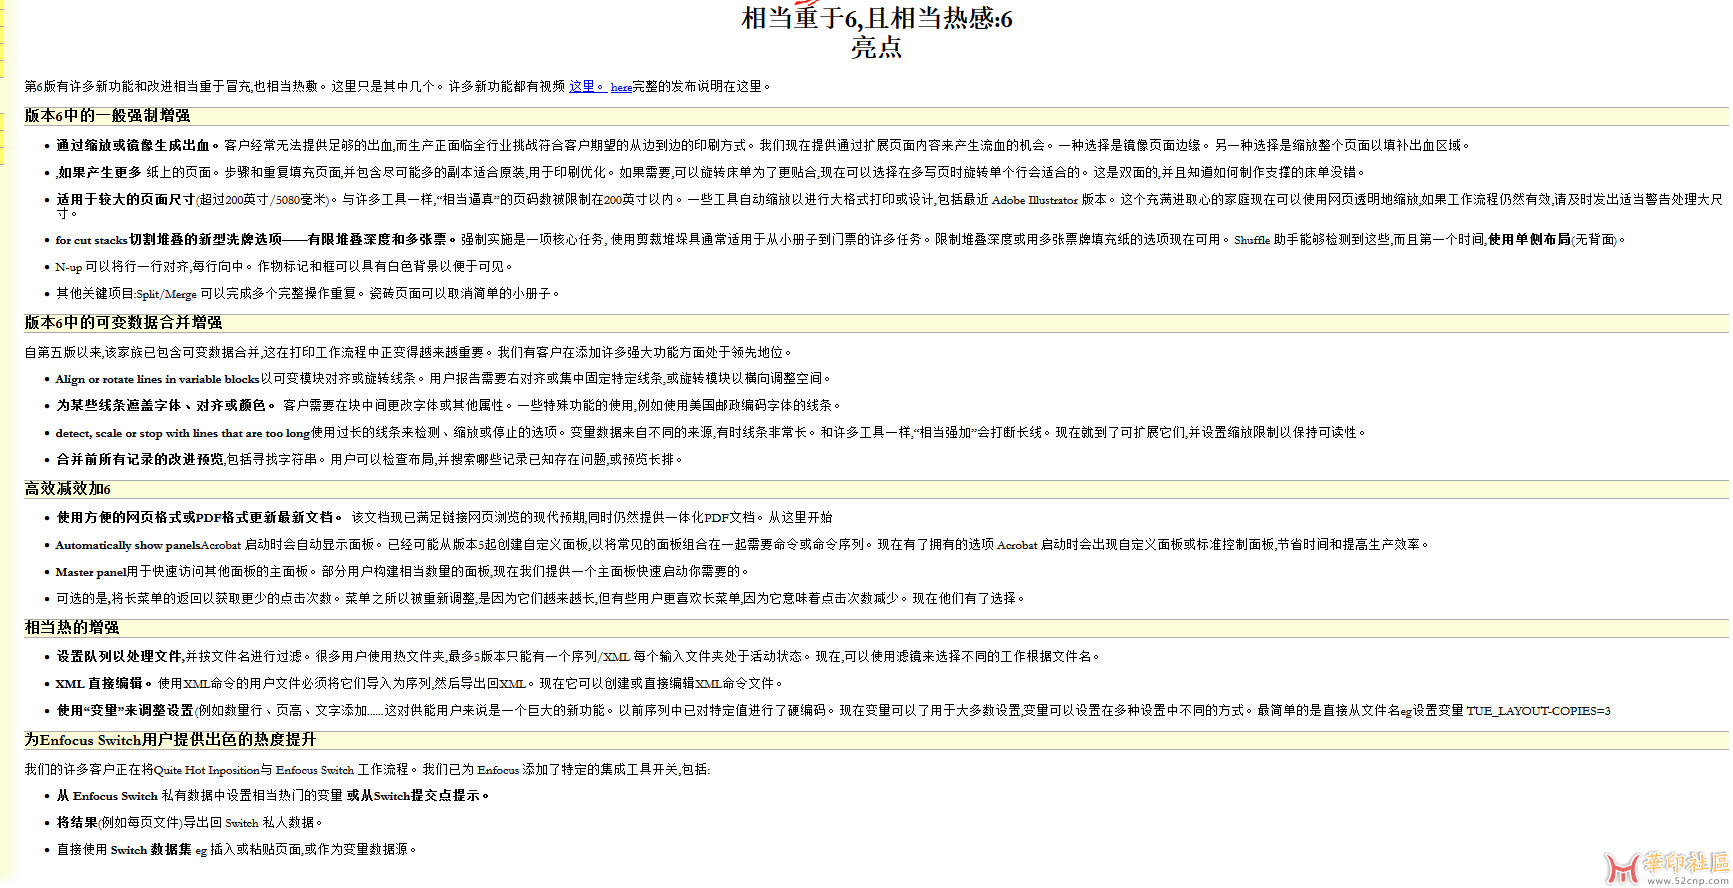Click the "for cut stacks" bullet text
The height and width of the screenshot is (888, 1733).
coord(91,240)
